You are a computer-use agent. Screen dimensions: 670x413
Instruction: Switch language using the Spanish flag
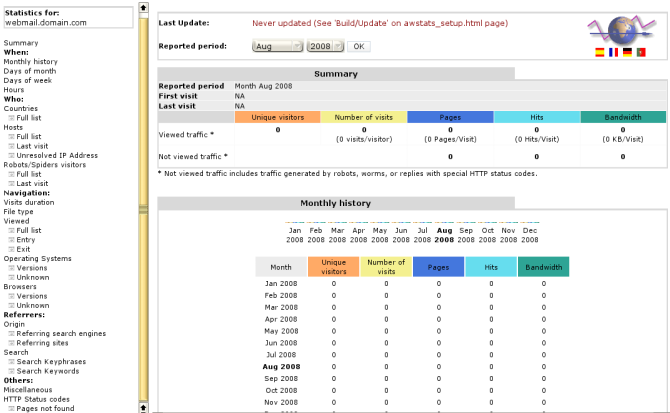[599, 52]
